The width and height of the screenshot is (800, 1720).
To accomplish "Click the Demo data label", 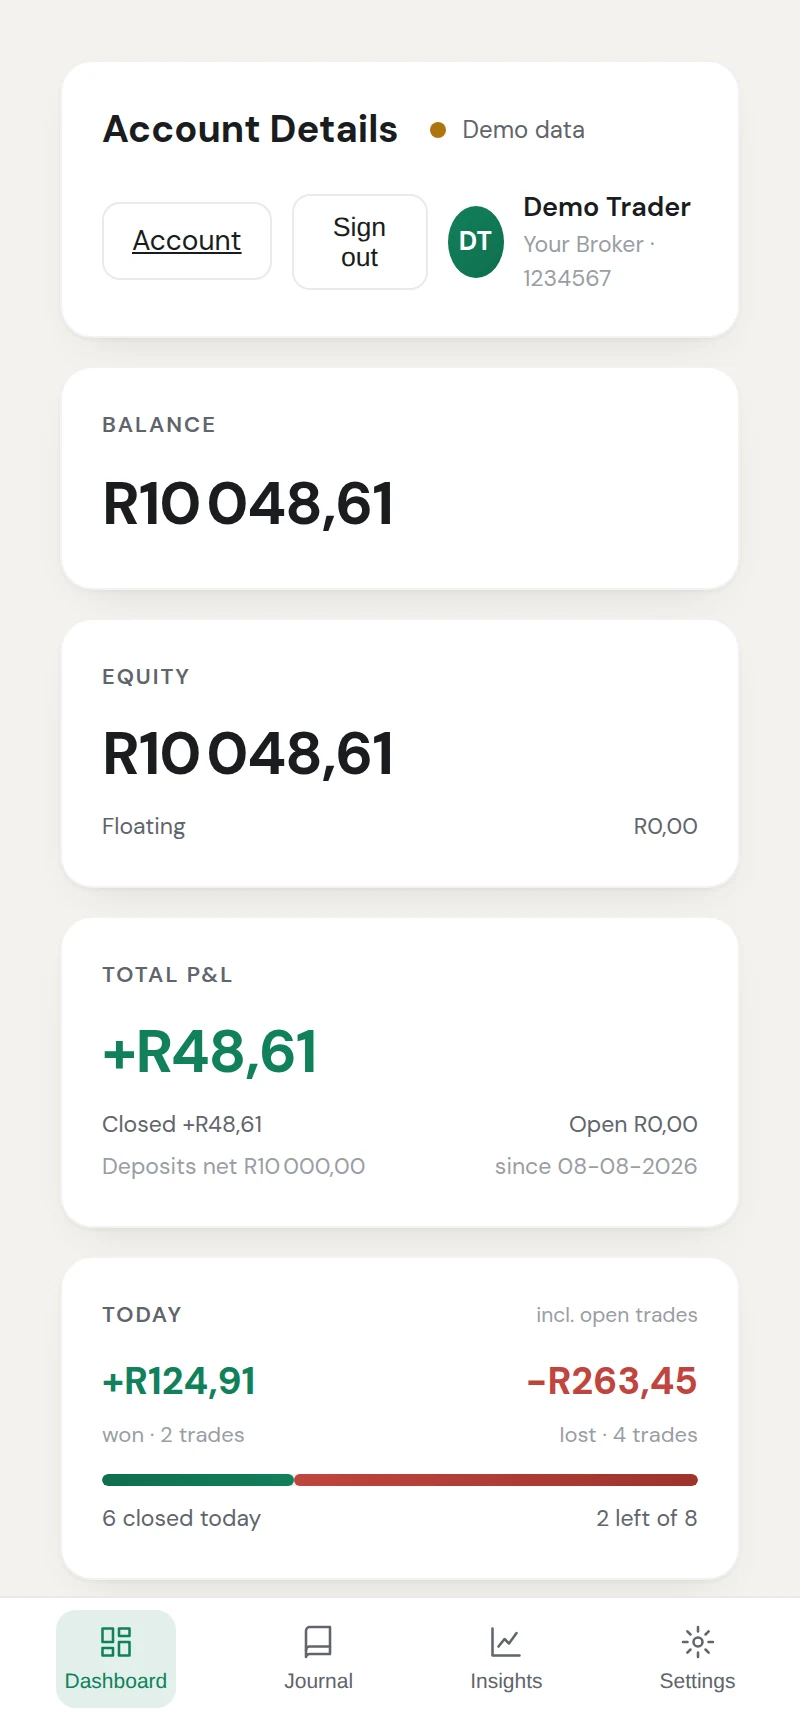I will [523, 130].
